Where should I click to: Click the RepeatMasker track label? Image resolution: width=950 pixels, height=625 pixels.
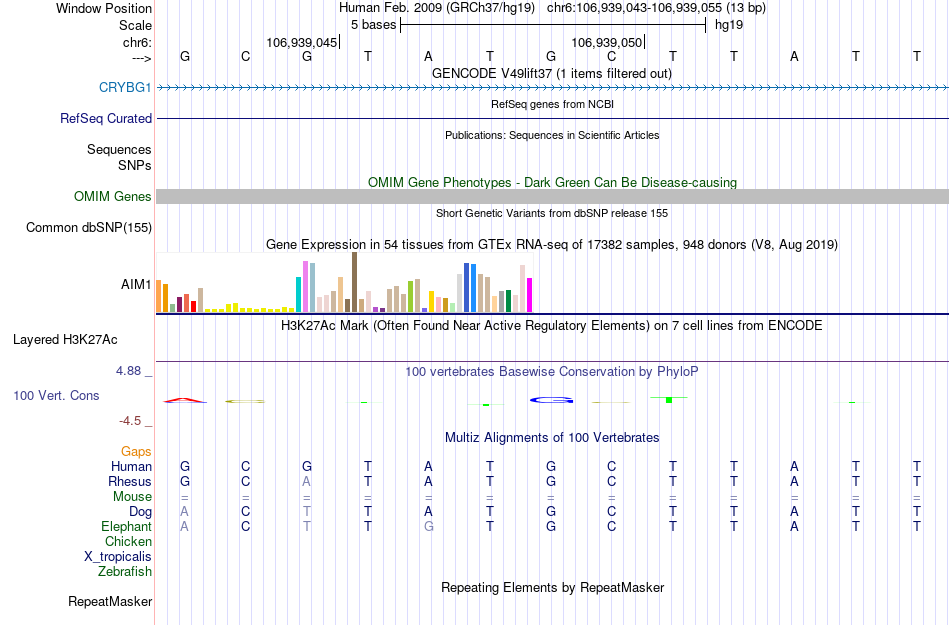pyautogui.click(x=110, y=601)
